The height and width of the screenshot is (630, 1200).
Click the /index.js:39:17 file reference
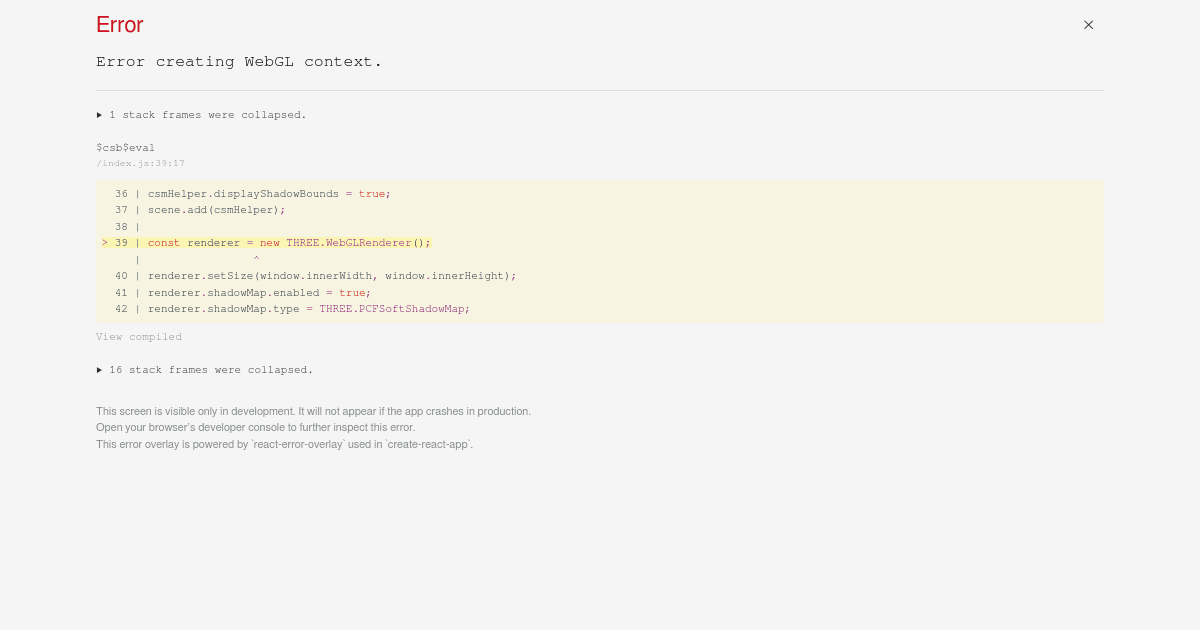[140, 163]
